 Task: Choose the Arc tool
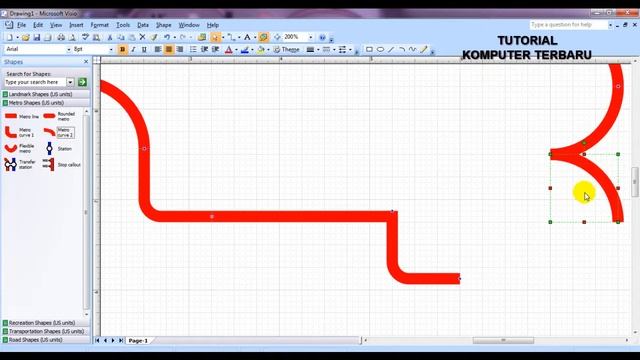click(x=402, y=49)
